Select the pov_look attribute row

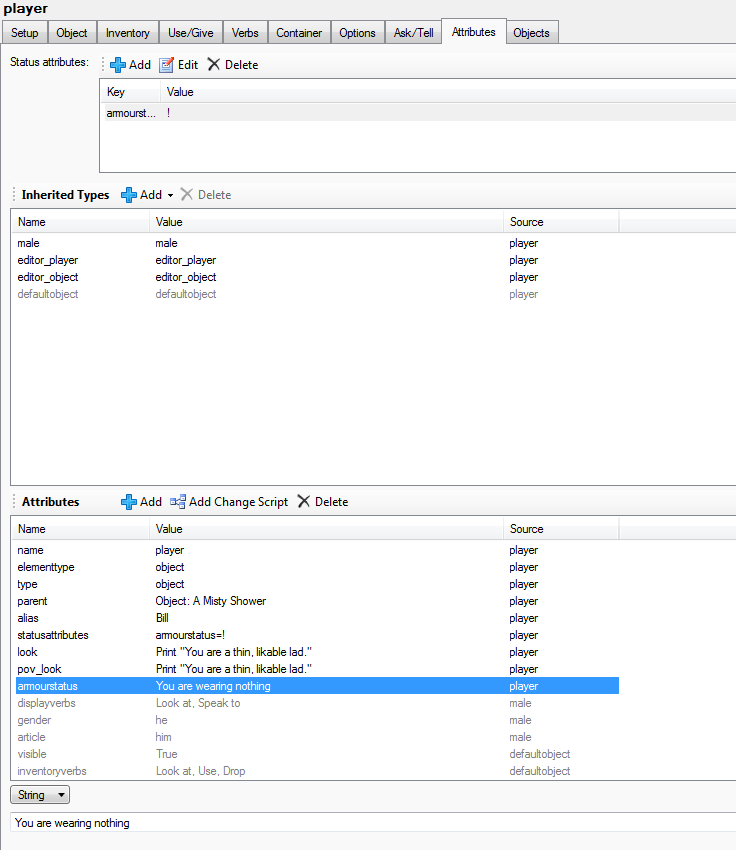38,669
